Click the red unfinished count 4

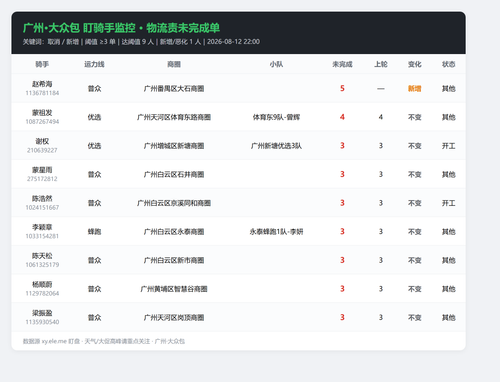[x=342, y=117]
